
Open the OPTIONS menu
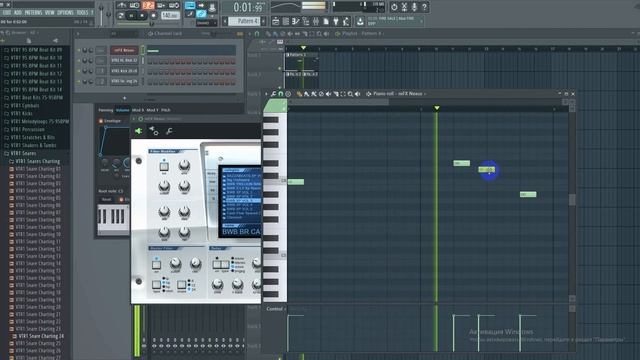click(x=65, y=13)
